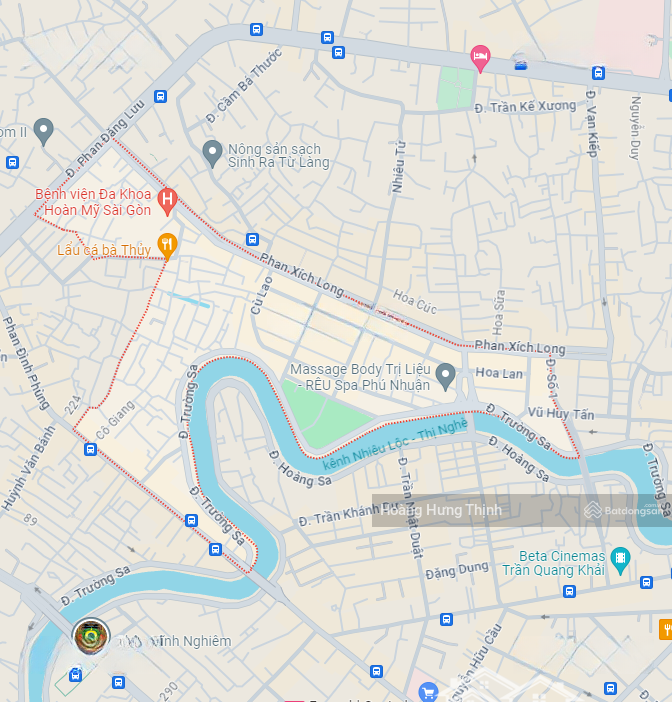The height and width of the screenshot is (702, 672).
Task: Select the Vĩnh Nghiêm pagoda photo marker
Action: (91, 636)
